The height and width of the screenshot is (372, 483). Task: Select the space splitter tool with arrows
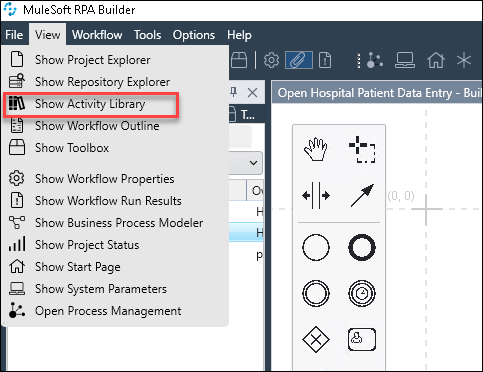316,195
